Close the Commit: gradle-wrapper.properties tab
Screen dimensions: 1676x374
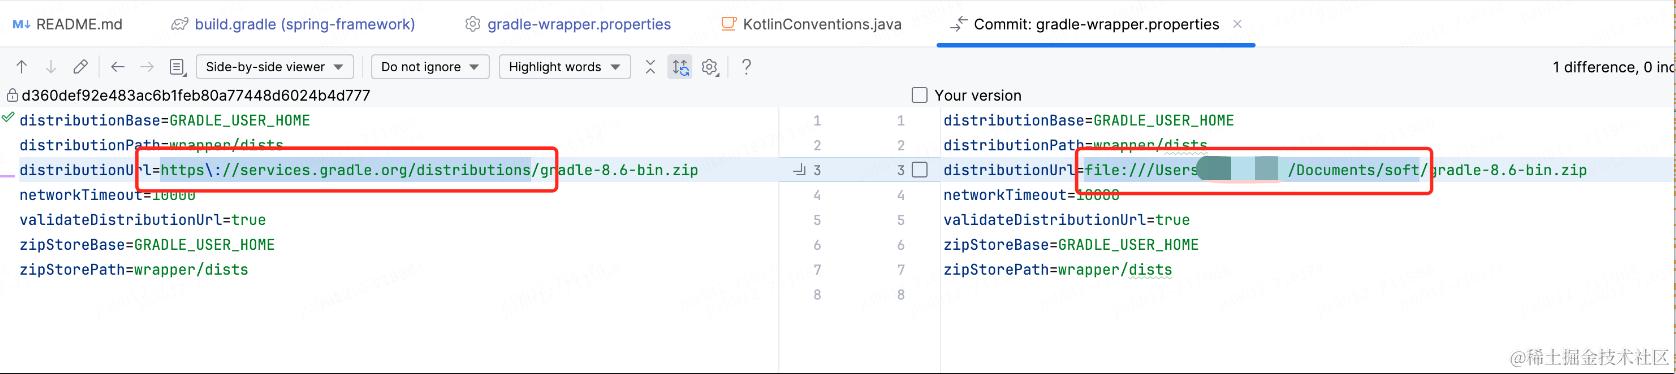(1237, 24)
